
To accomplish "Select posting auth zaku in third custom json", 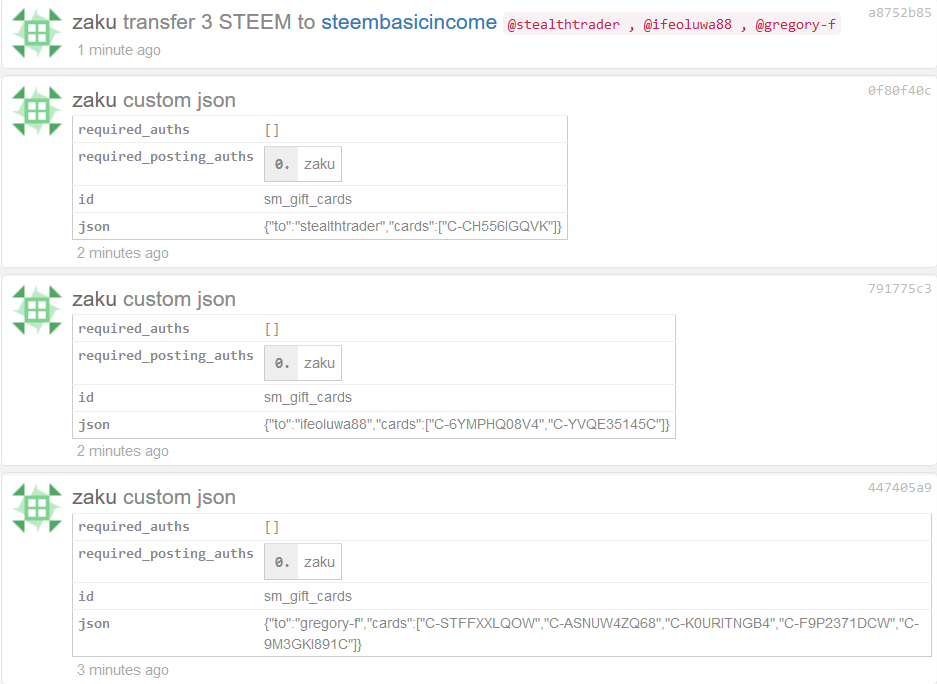I will pyautogui.click(x=303, y=562).
